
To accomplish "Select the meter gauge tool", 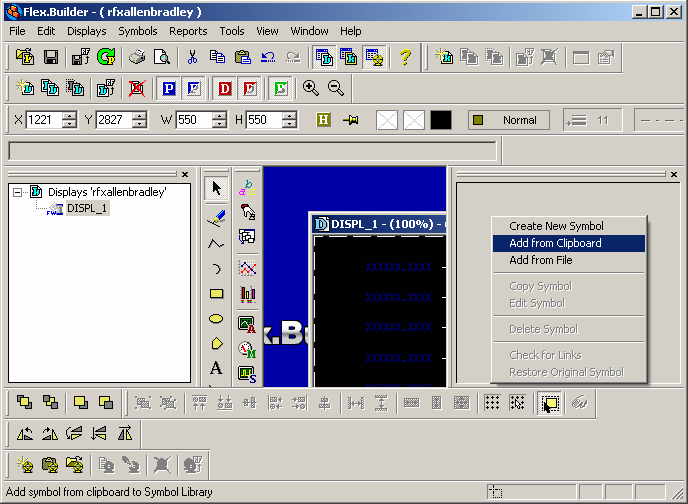I will click(x=247, y=350).
